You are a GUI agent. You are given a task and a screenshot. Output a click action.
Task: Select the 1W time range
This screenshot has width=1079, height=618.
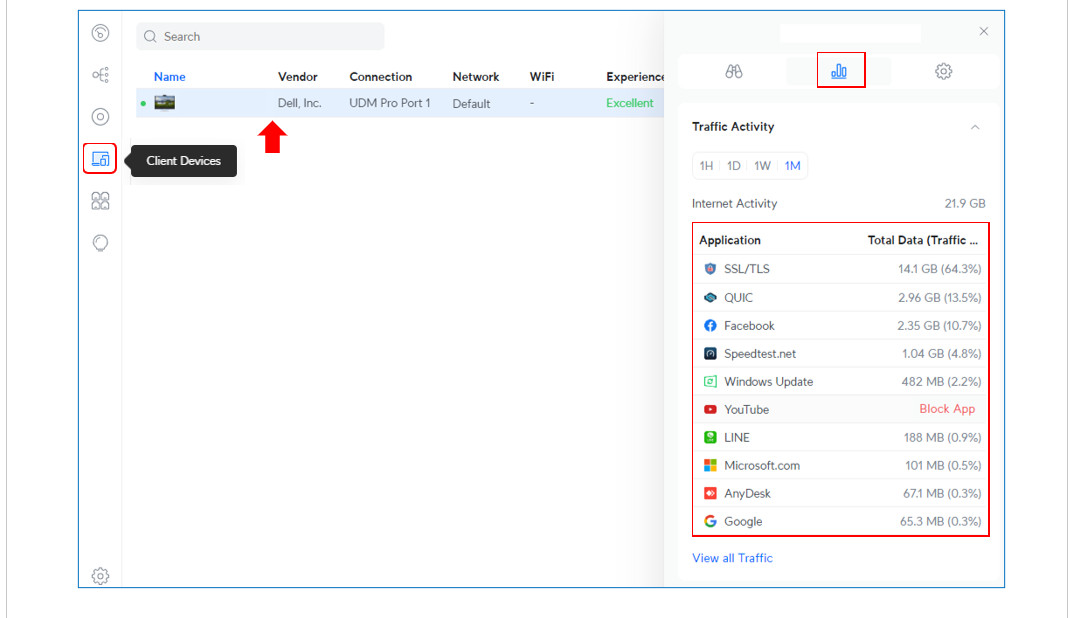click(762, 166)
